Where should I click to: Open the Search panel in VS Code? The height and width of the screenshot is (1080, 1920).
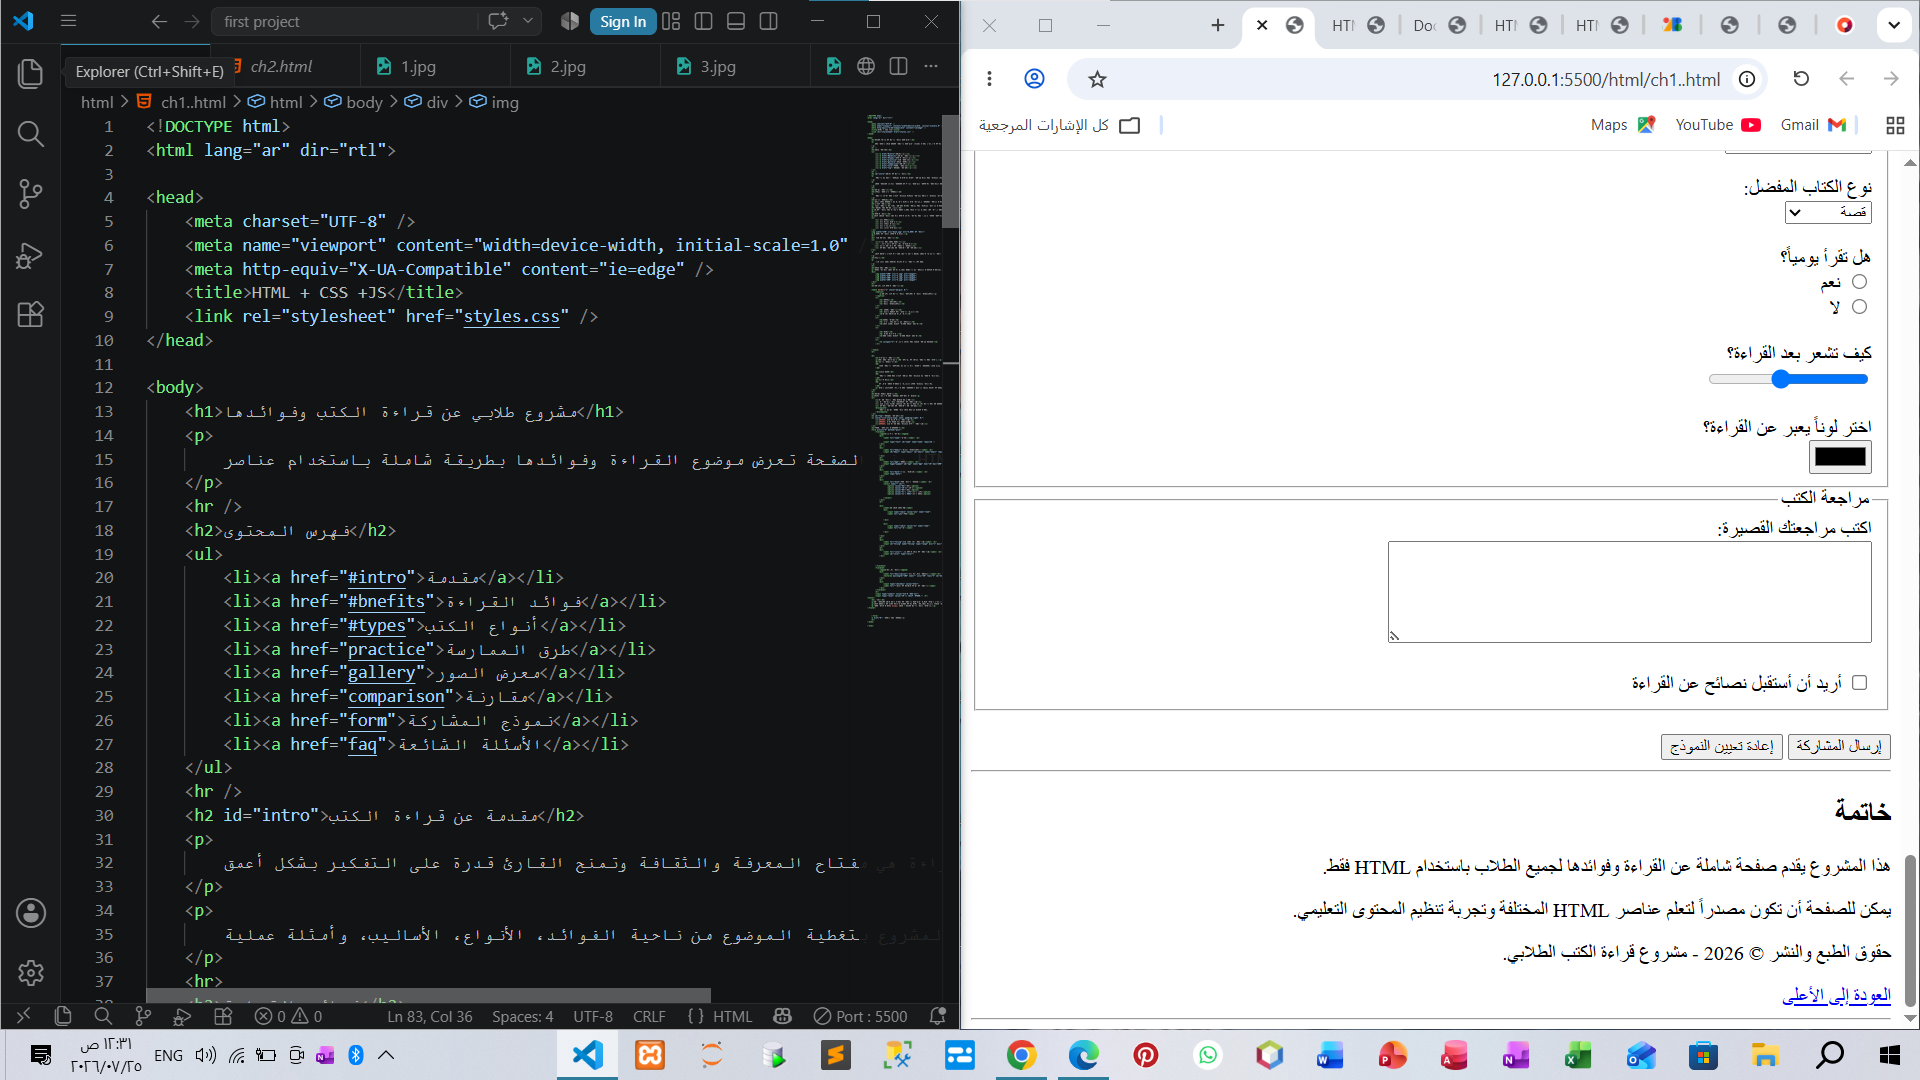[x=30, y=133]
